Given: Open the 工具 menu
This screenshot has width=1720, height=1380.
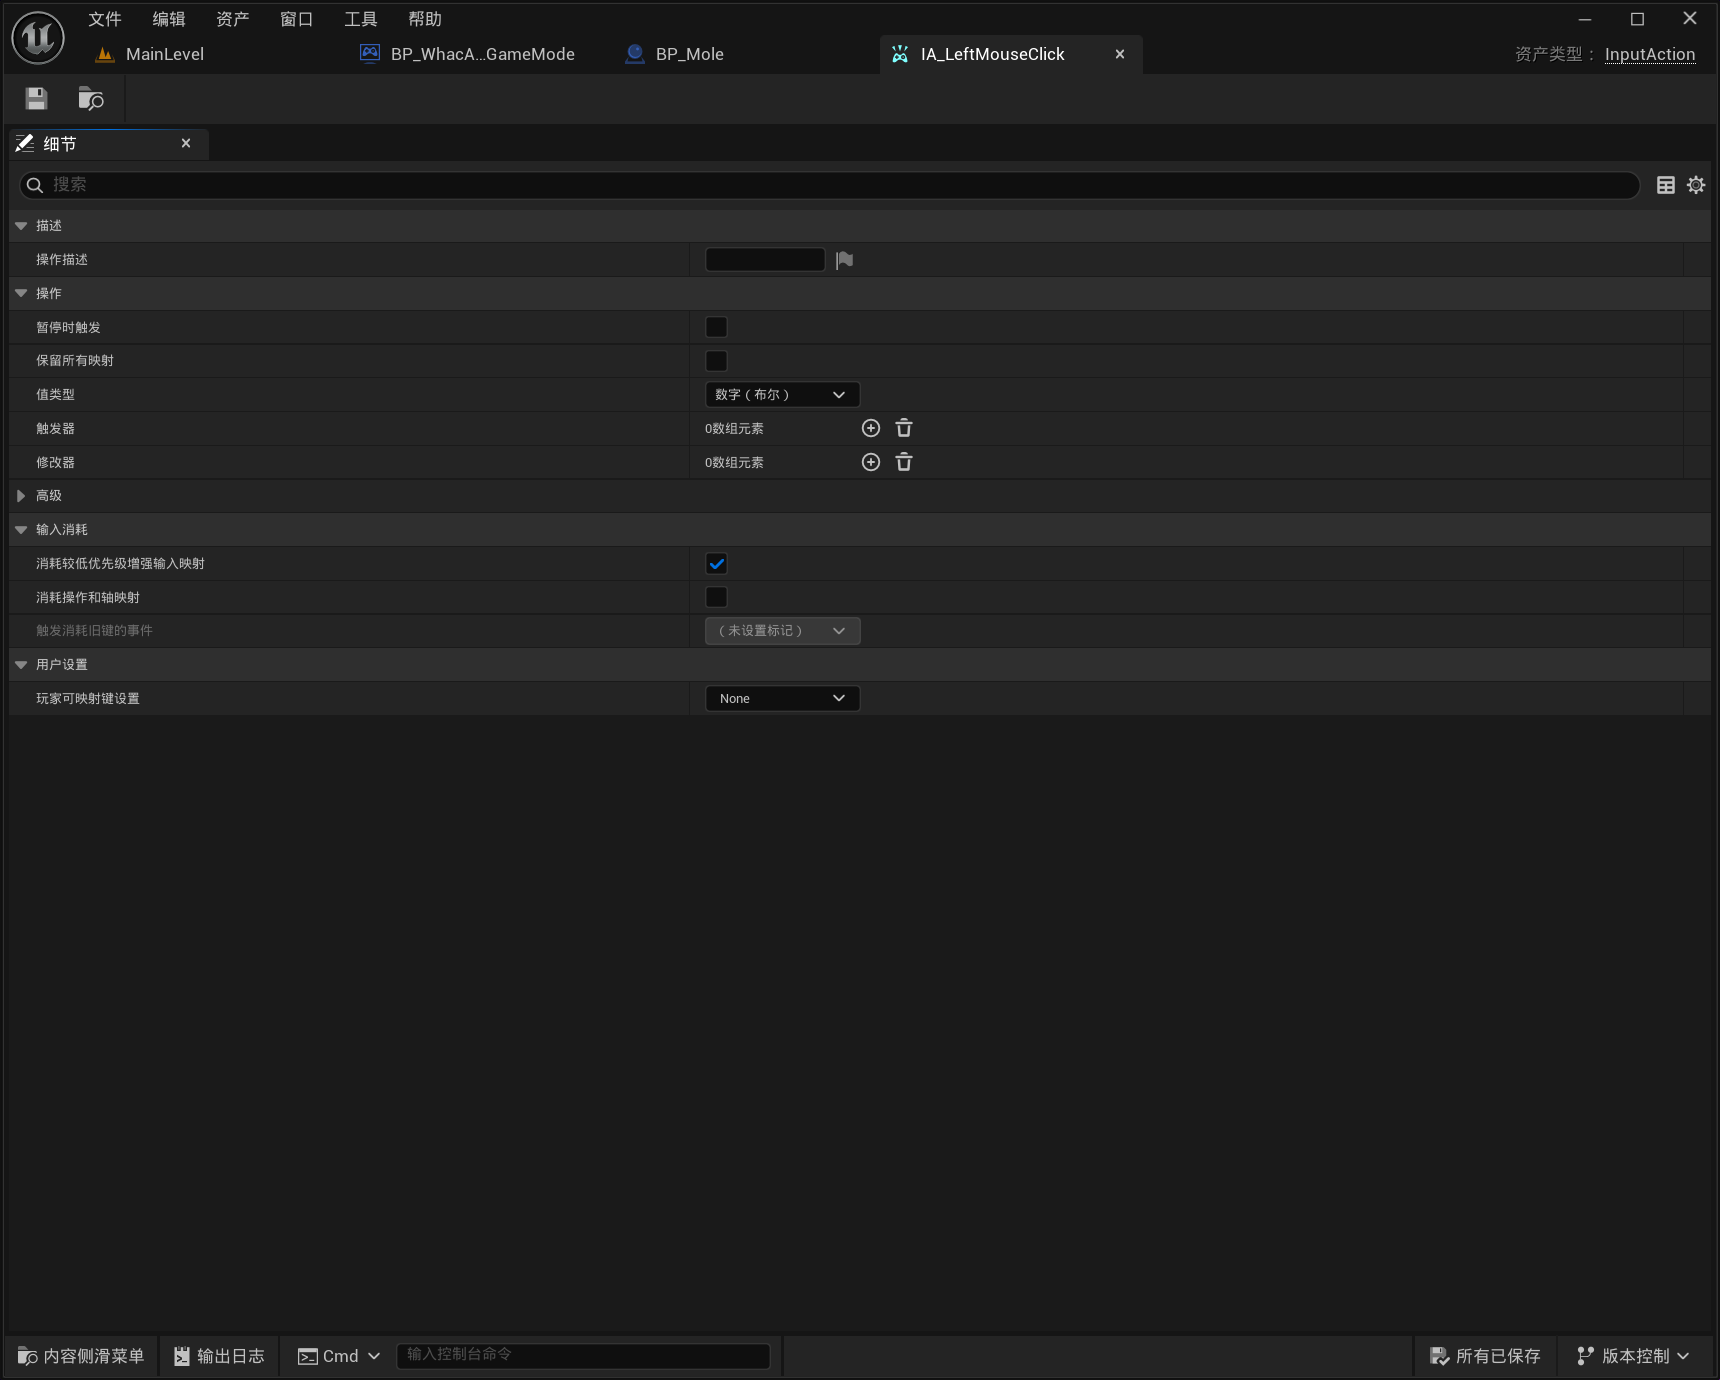Looking at the screenshot, I should (x=361, y=19).
